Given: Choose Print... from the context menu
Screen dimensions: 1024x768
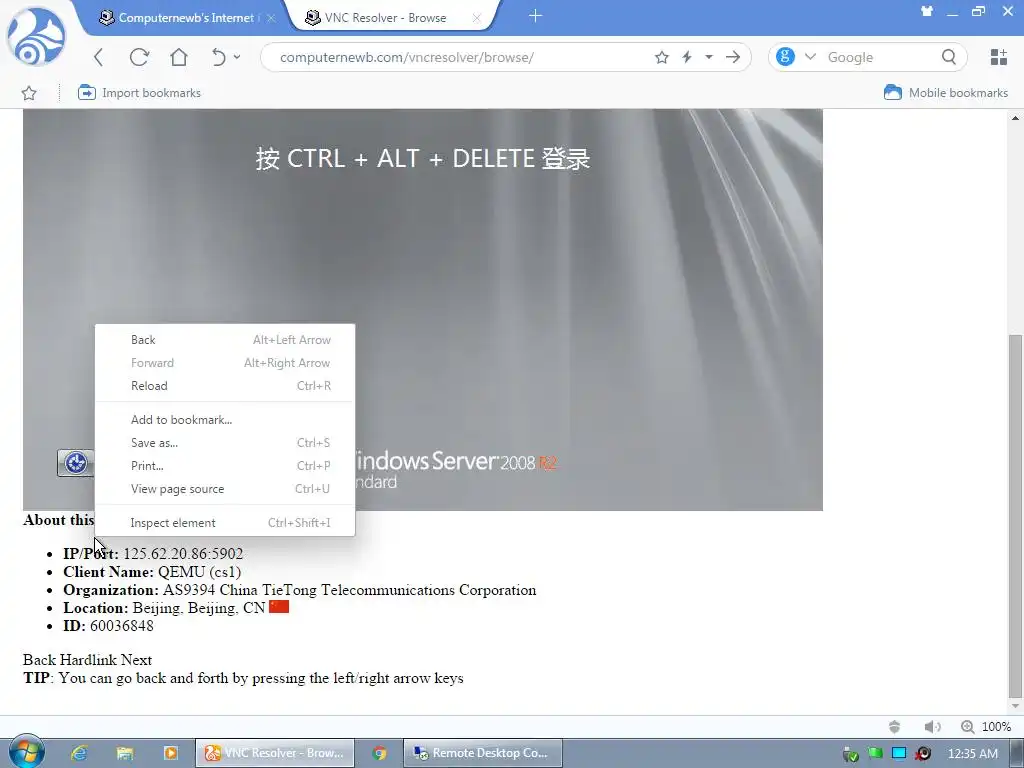Looking at the screenshot, I should (x=225, y=466).
